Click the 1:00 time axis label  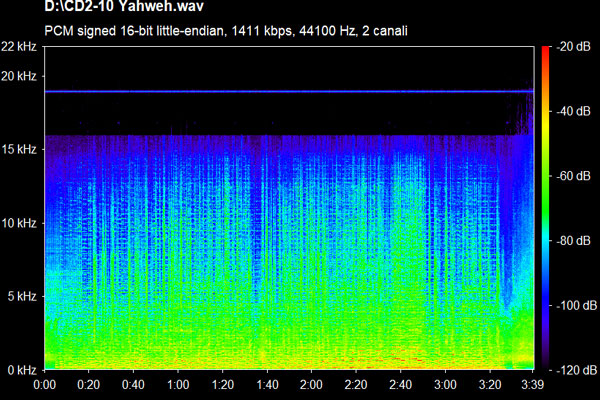pyautogui.click(x=178, y=384)
